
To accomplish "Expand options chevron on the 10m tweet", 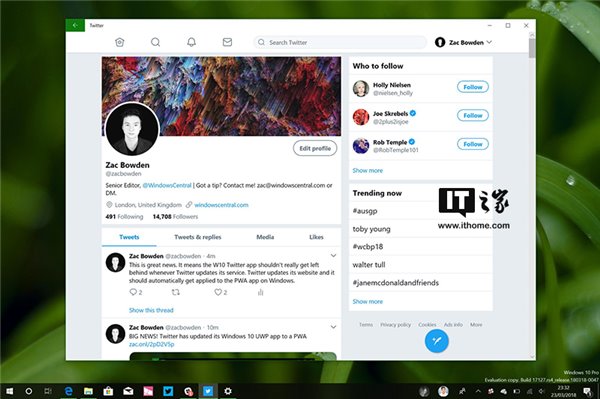I will pyautogui.click(x=333, y=327).
